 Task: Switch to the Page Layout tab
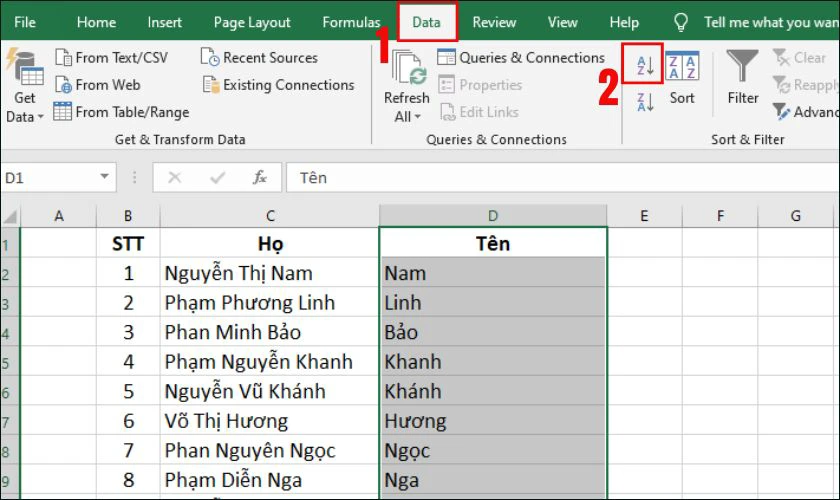[252, 23]
